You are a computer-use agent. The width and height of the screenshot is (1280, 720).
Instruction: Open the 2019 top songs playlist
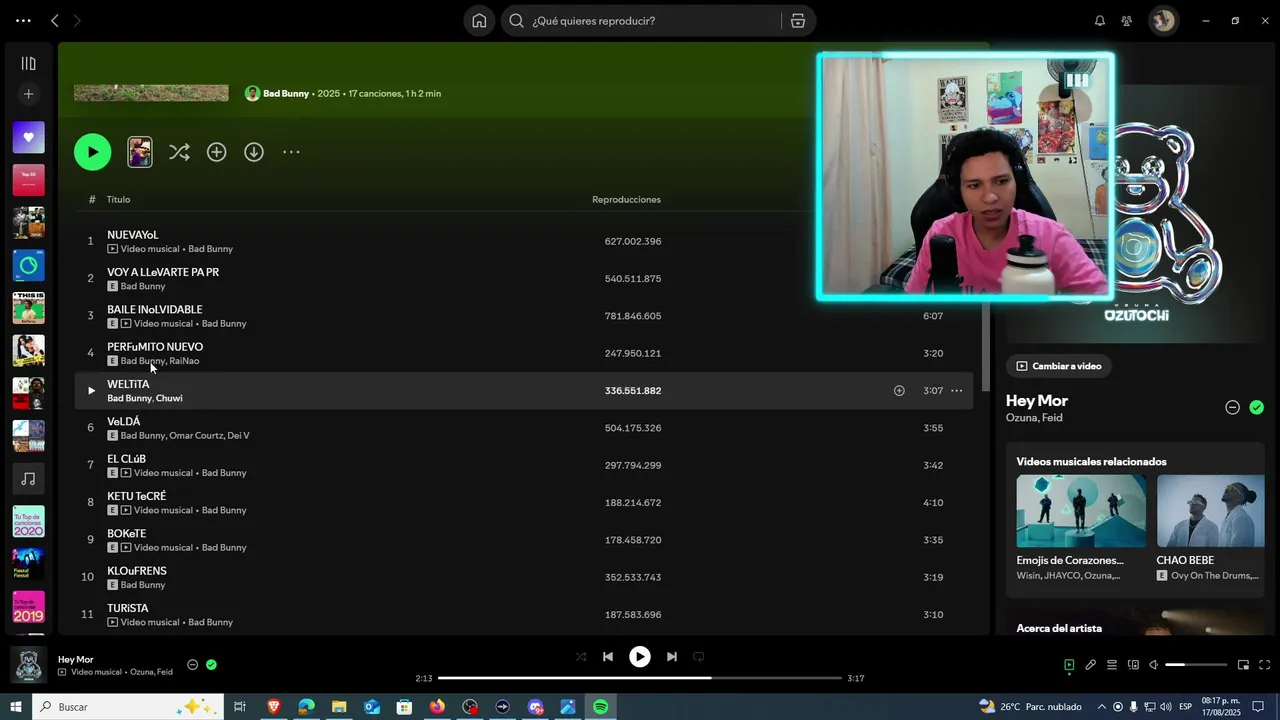[28, 607]
